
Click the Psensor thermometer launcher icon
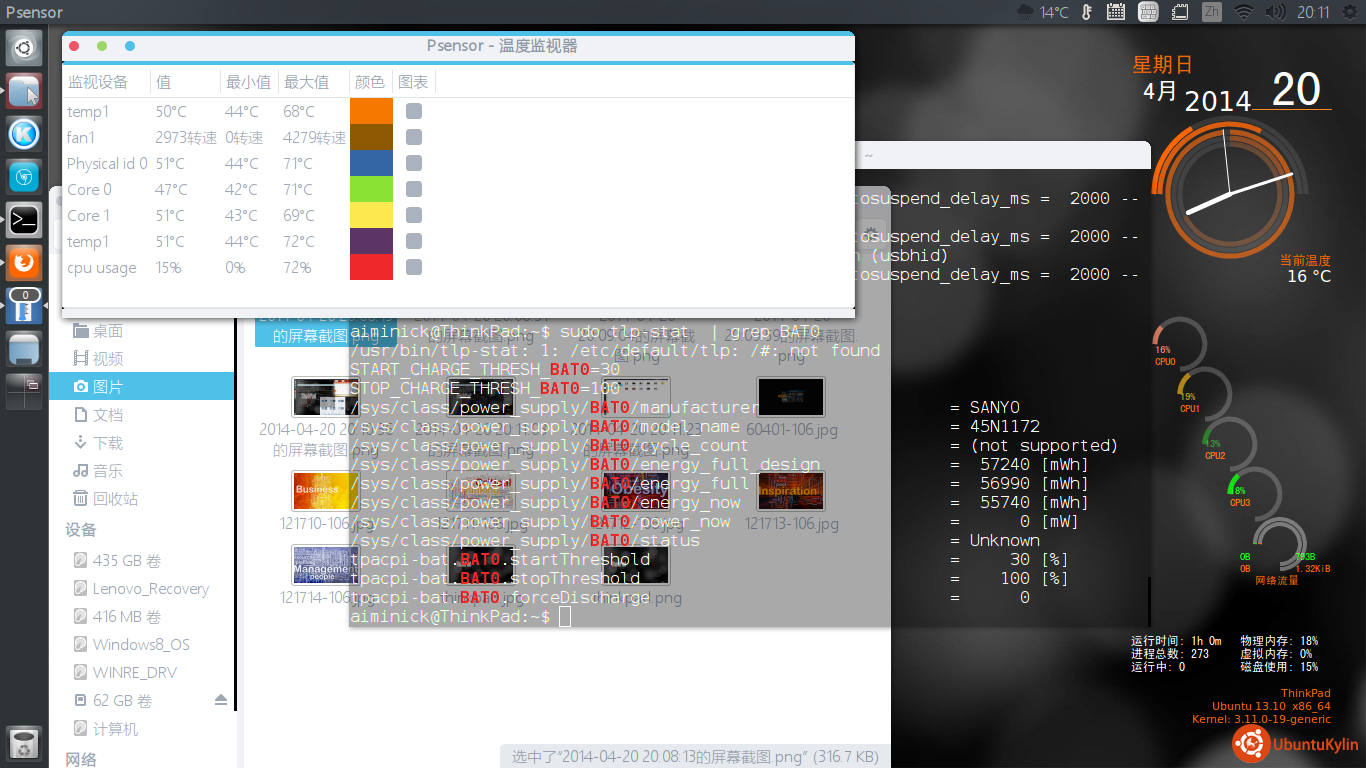pos(24,306)
